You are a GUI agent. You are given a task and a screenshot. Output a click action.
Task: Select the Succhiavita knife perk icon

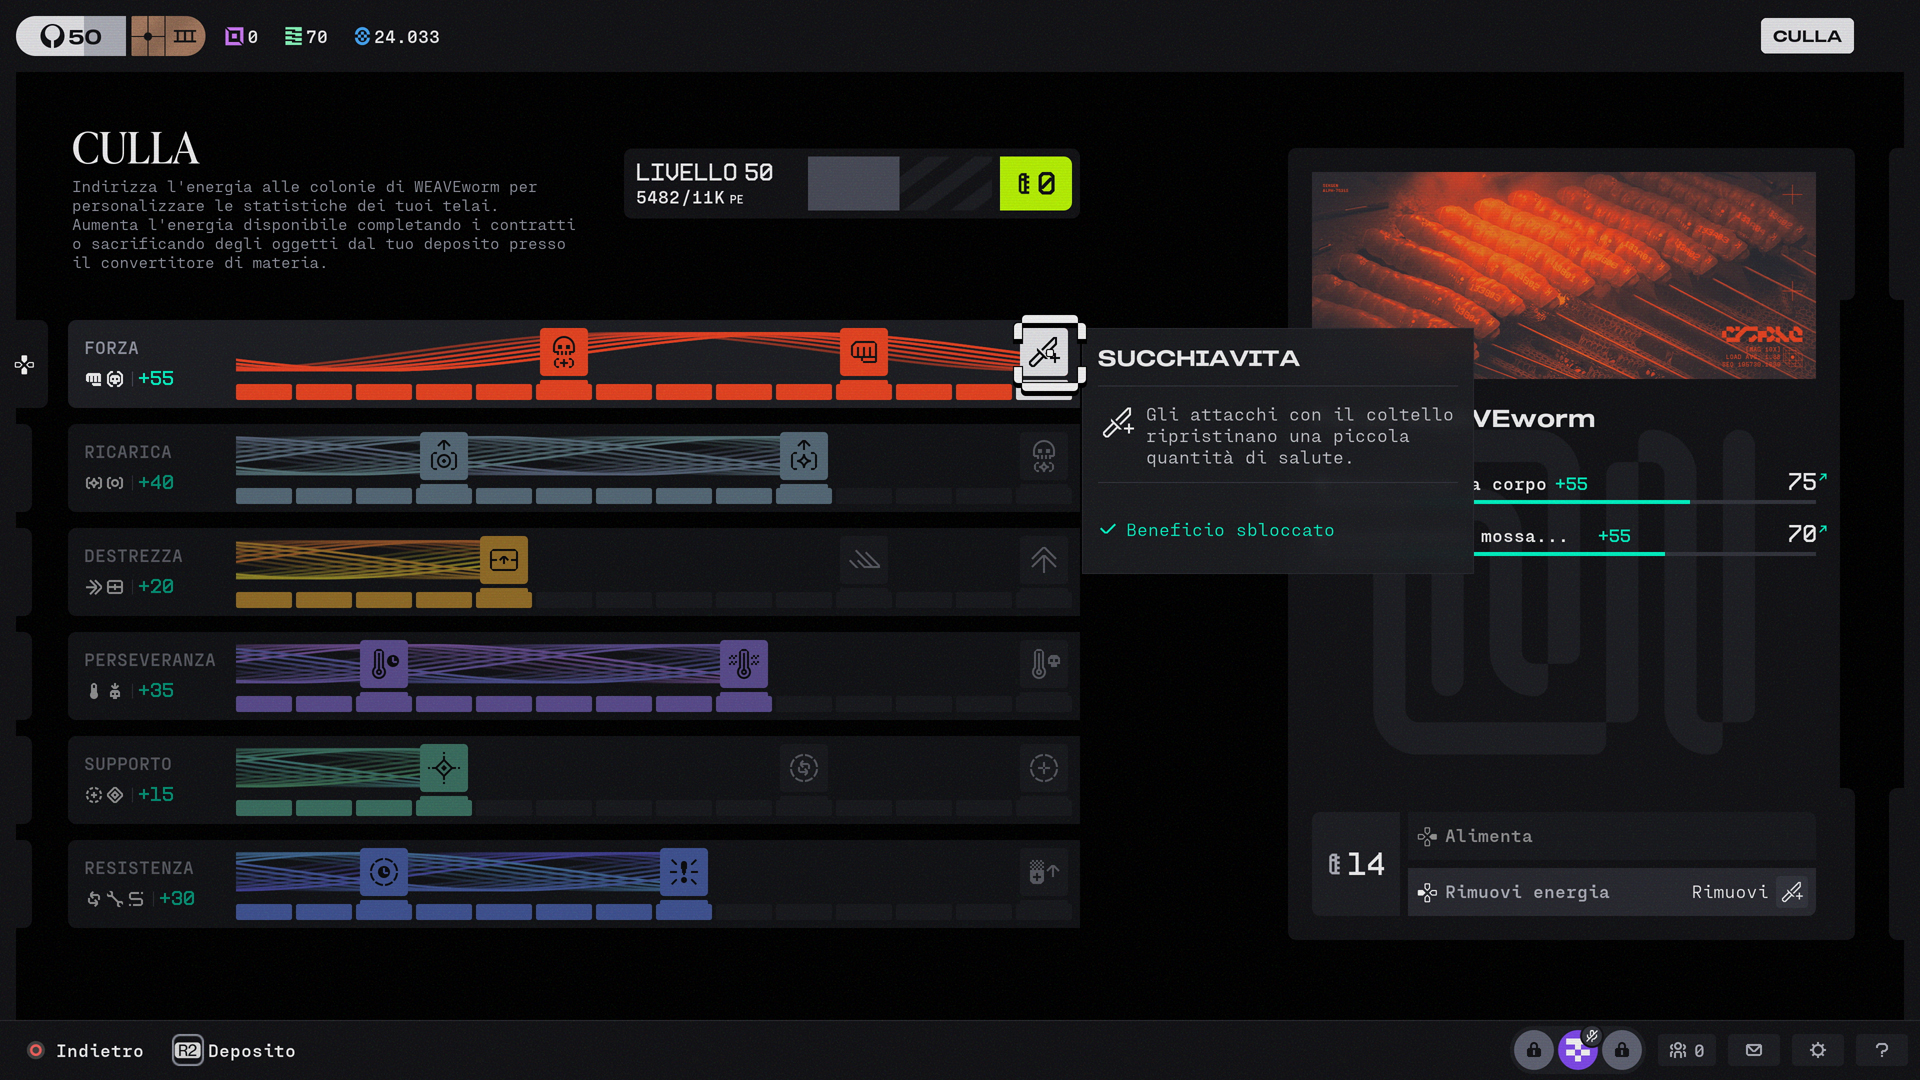pyautogui.click(x=1044, y=353)
